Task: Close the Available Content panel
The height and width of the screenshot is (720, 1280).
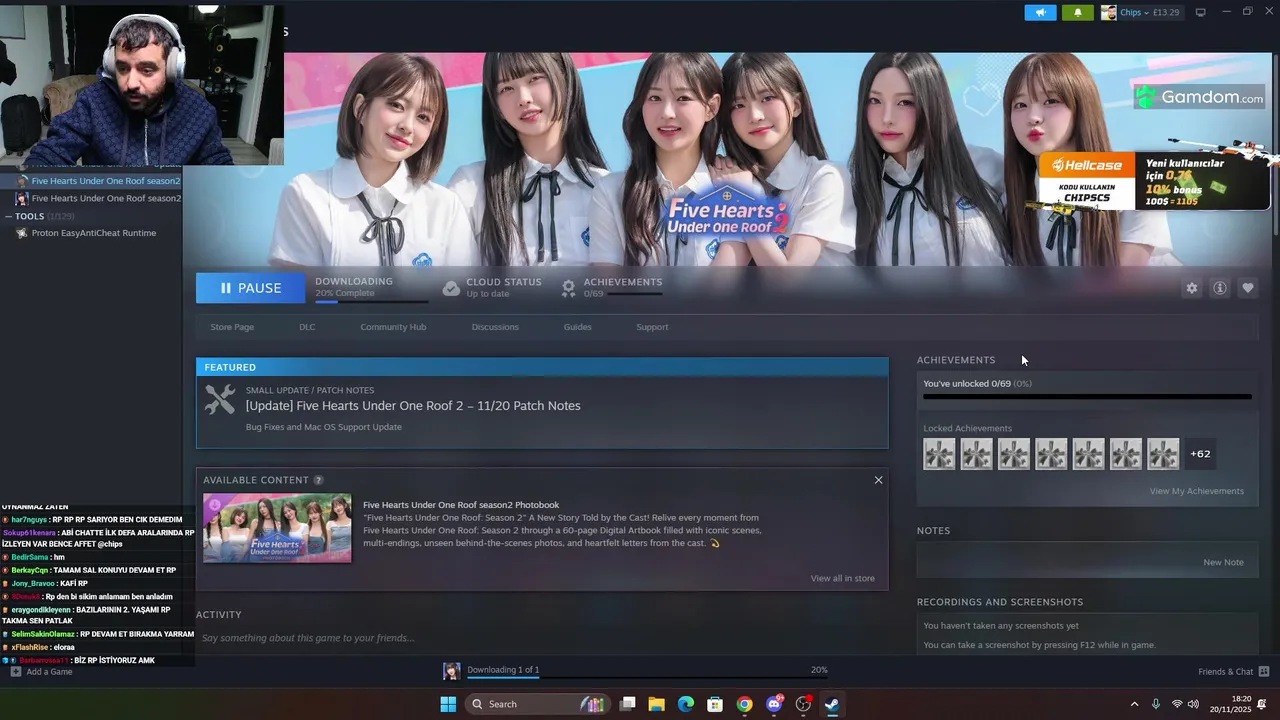Action: tap(878, 480)
